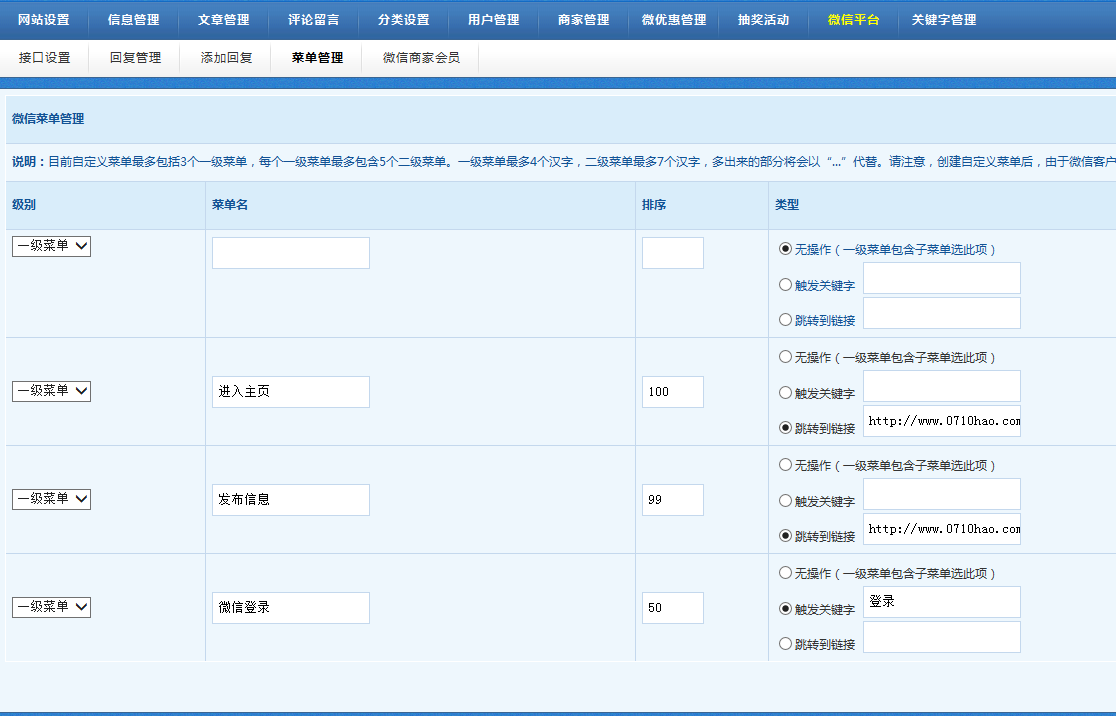Select 触发关键字 radio in 发布信息 row
The height and width of the screenshot is (716, 1116).
[785, 501]
